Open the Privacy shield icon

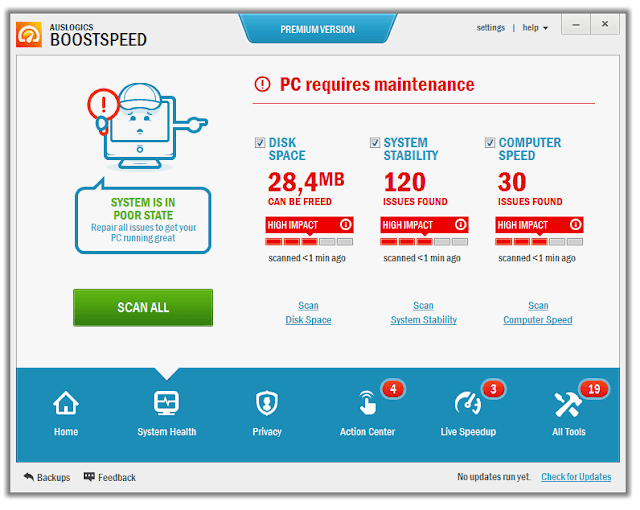(x=267, y=403)
